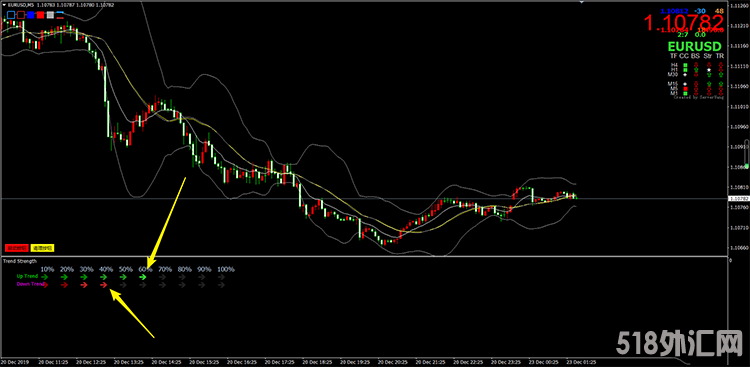The width and height of the screenshot is (750, 367).
Task: Click the gray Down Trend arrow under 100%
Action: click(x=221, y=285)
